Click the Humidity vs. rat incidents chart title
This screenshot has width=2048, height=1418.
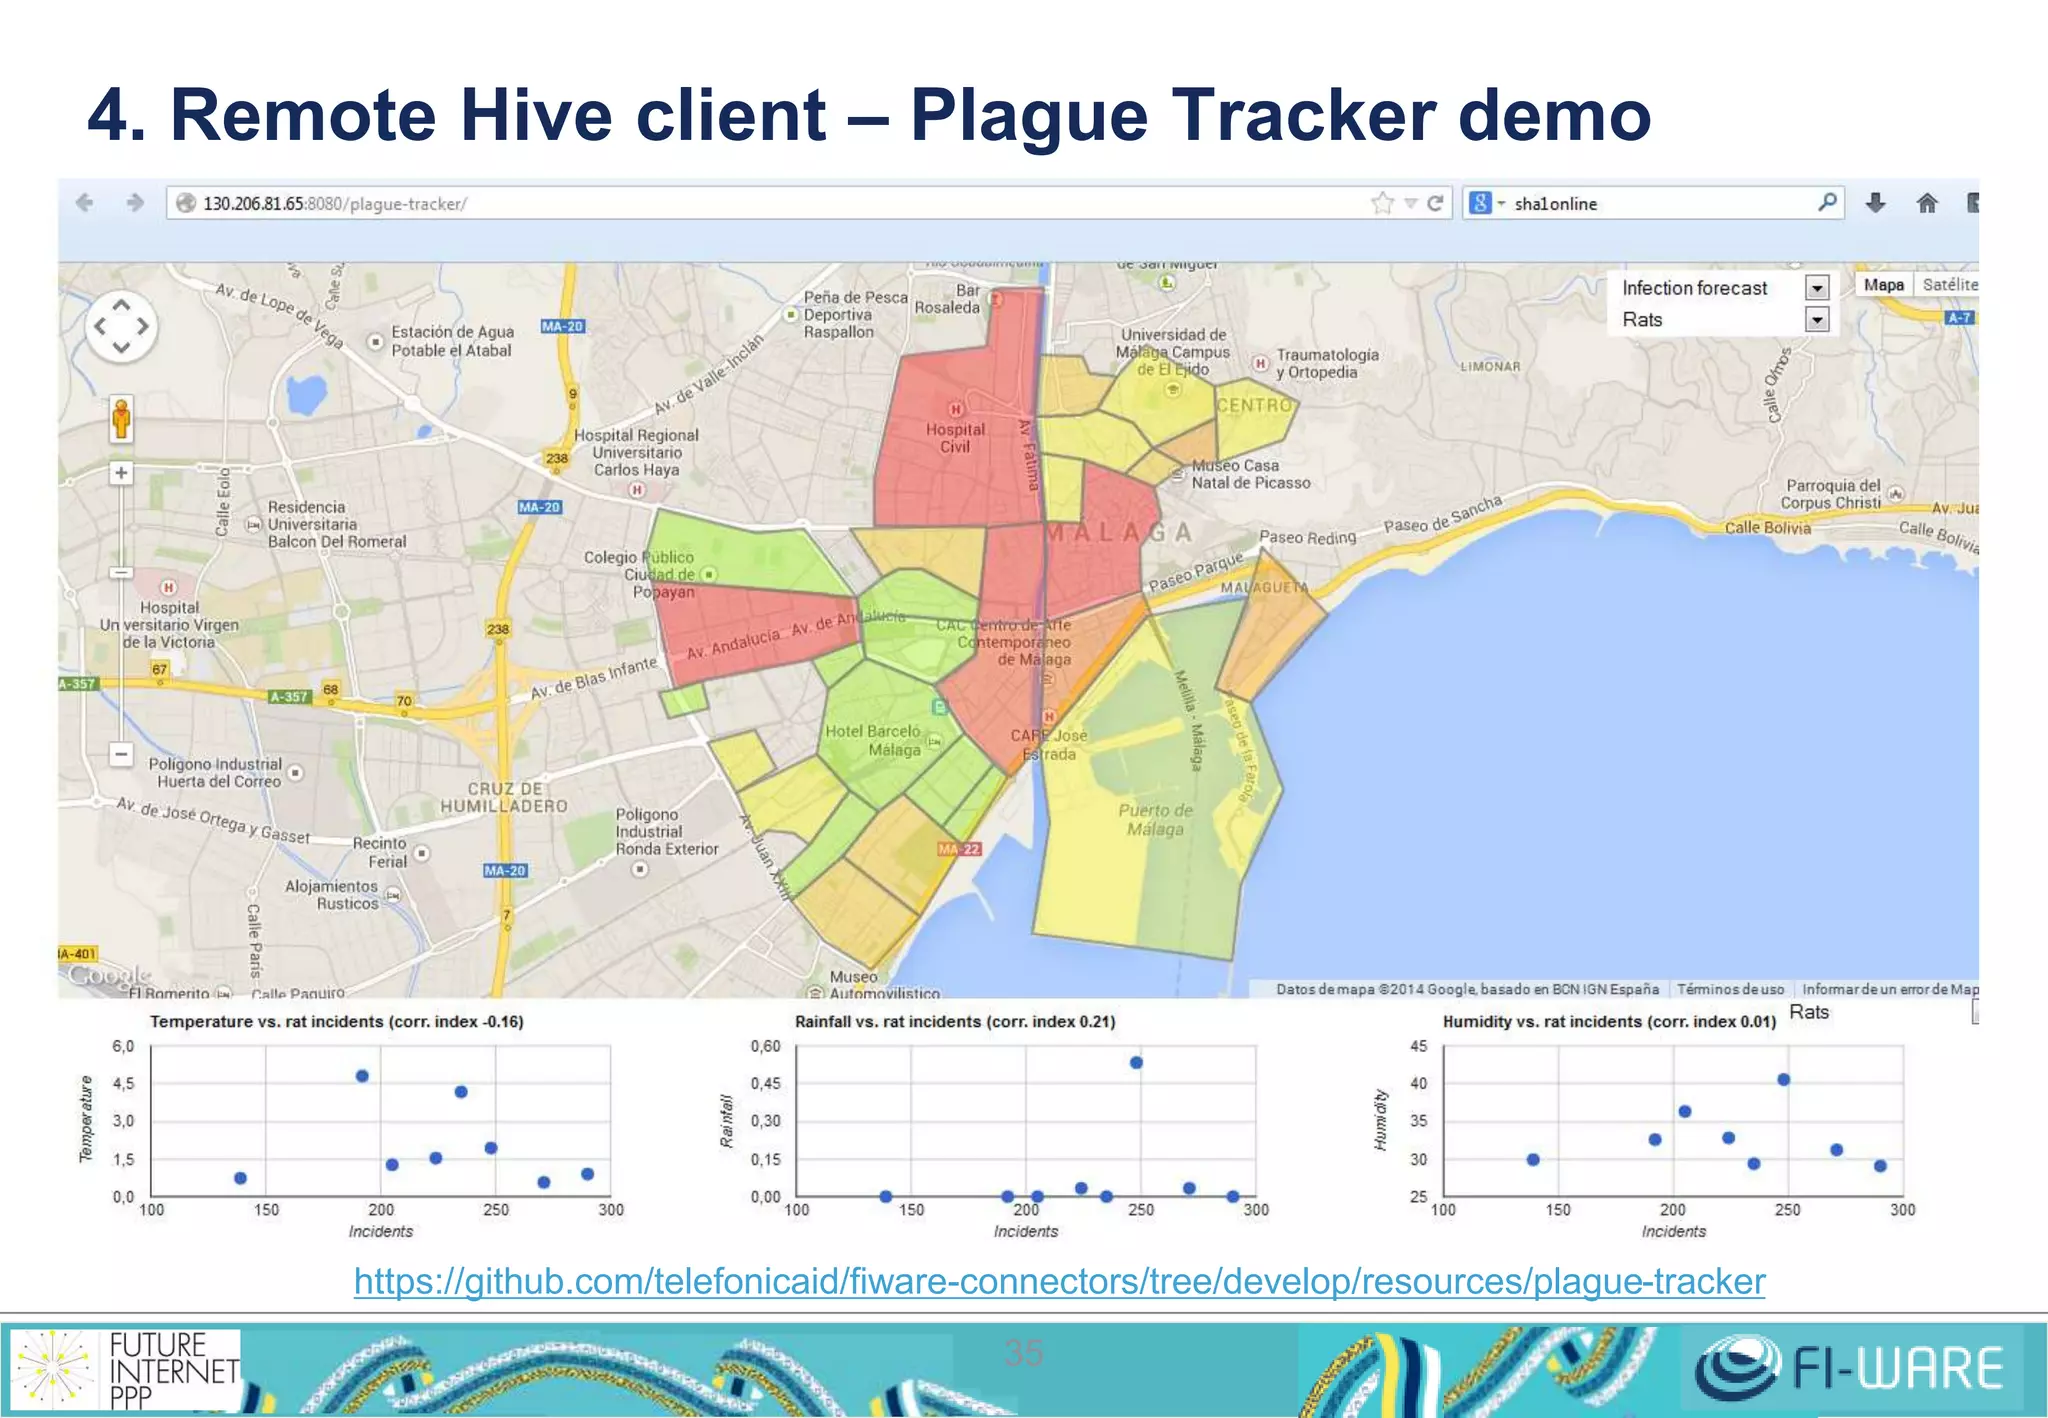(1609, 1022)
